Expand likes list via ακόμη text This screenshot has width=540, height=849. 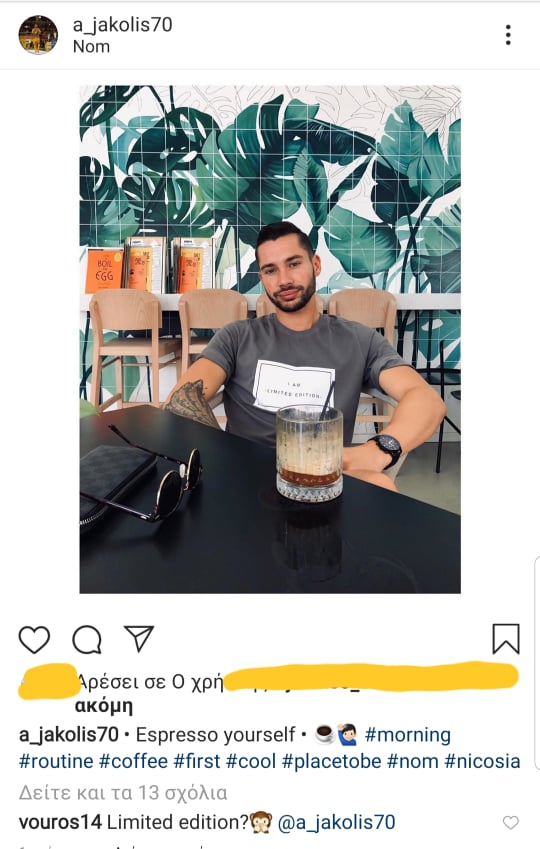point(103,706)
